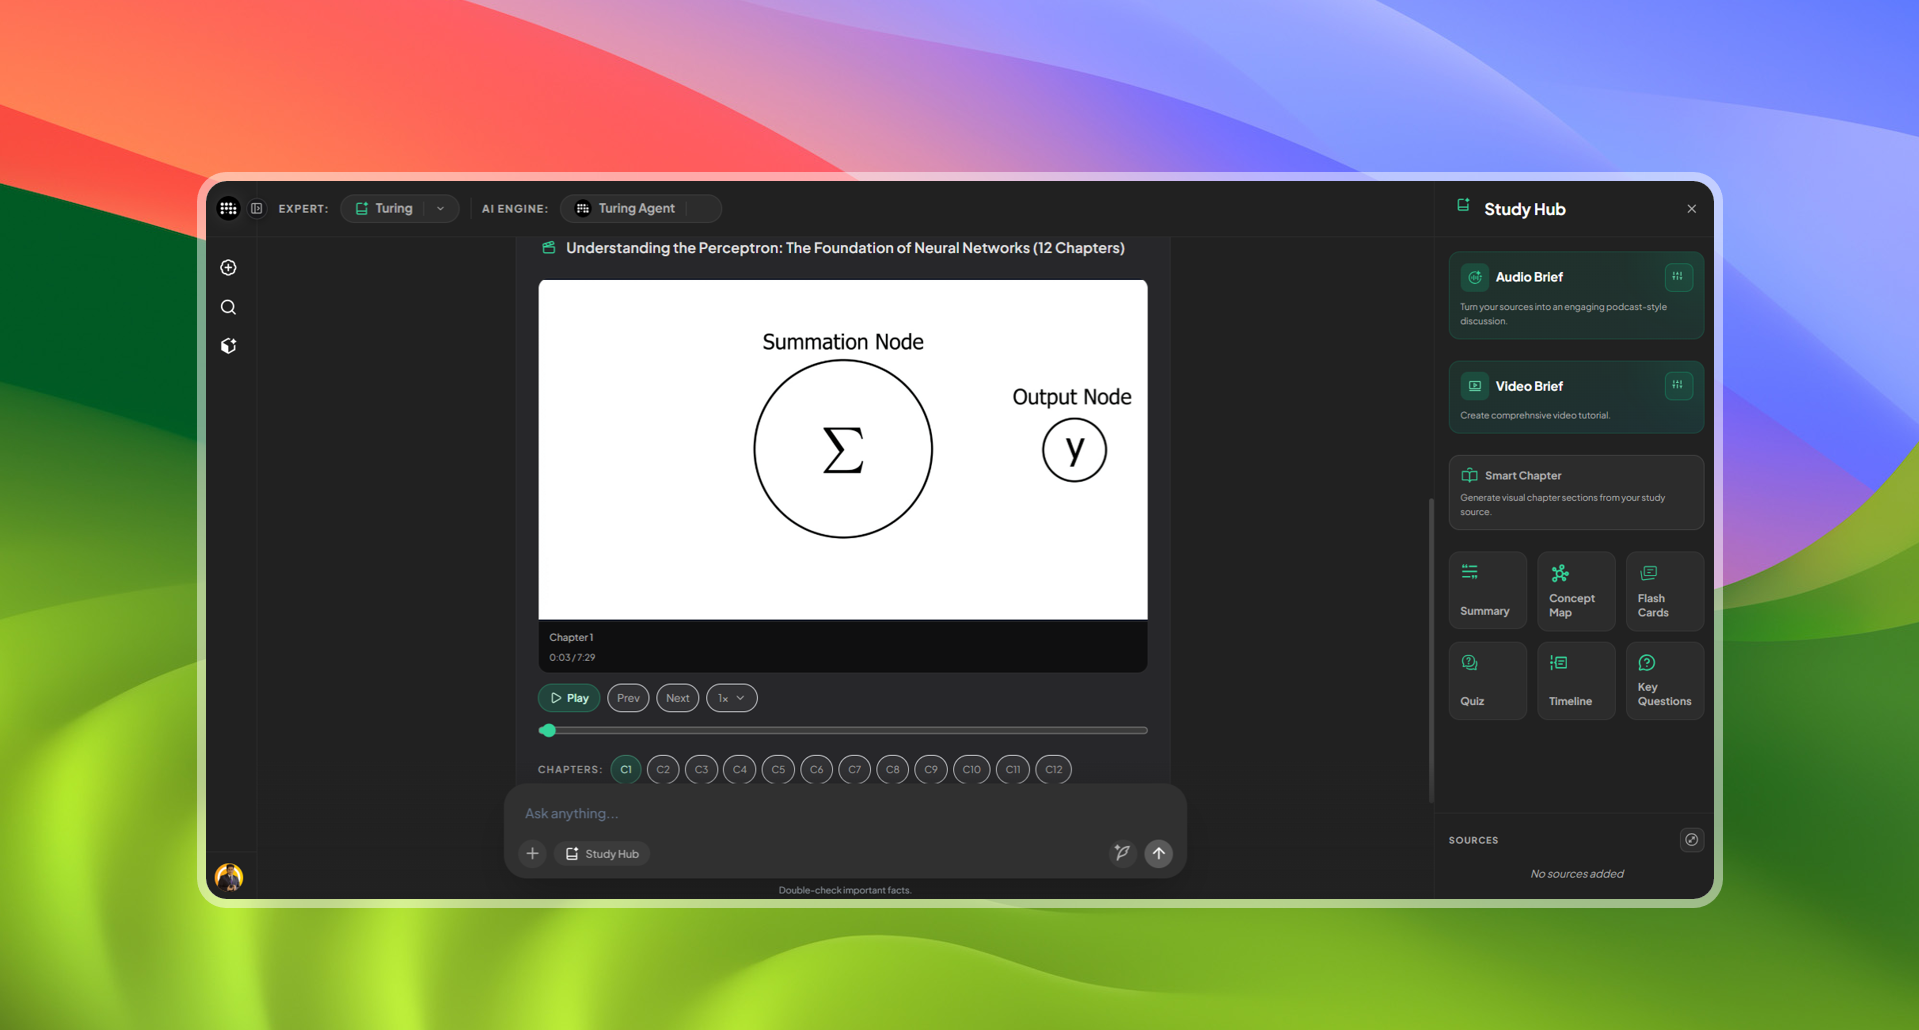Select chapter C5
1919x1030 pixels.
click(778, 769)
